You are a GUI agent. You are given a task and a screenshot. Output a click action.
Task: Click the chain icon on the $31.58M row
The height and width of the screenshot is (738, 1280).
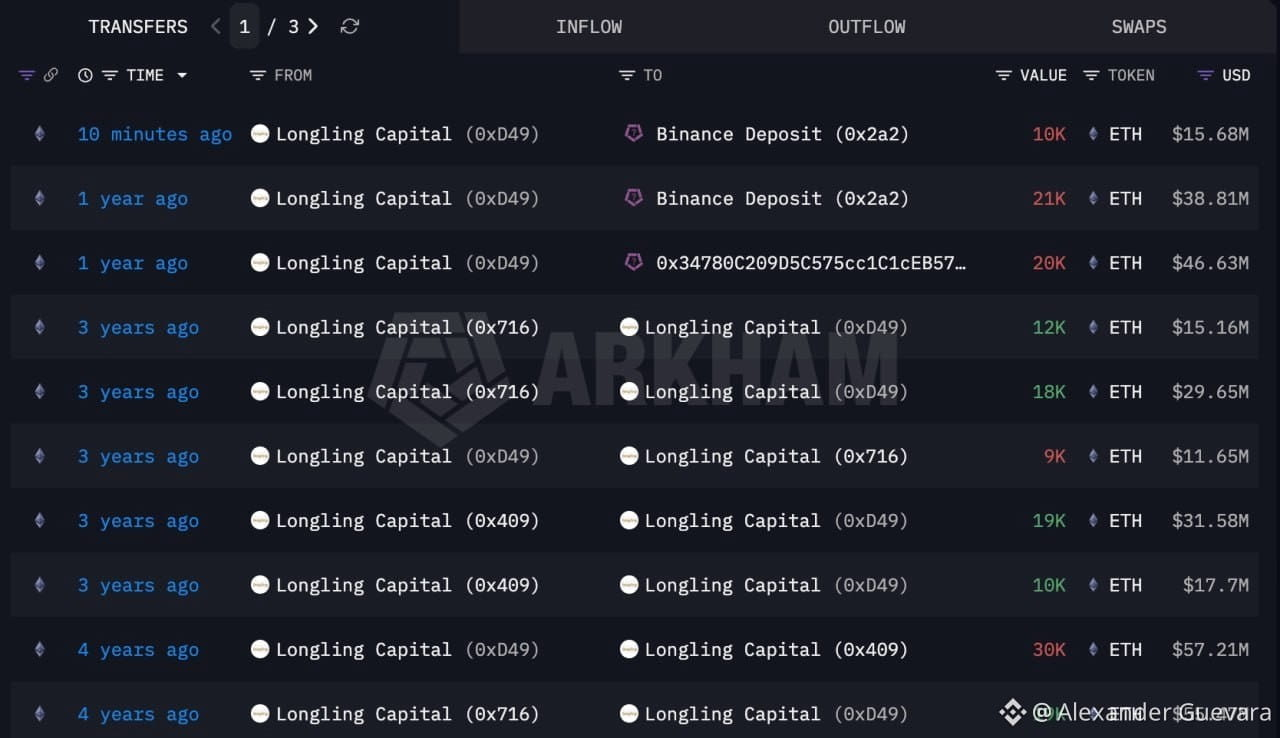click(x=40, y=521)
